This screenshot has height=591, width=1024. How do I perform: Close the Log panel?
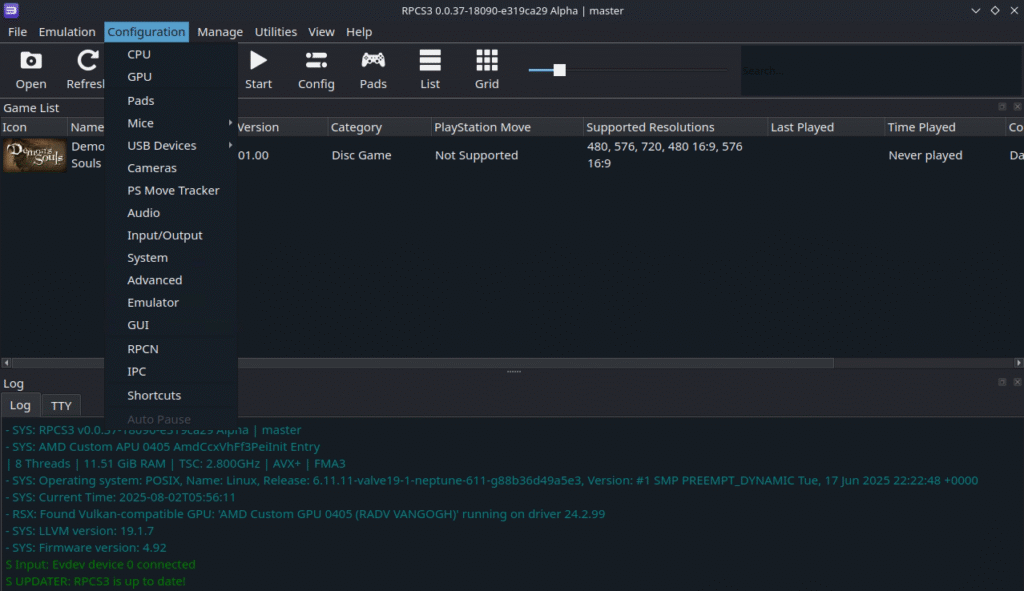click(1017, 382)
